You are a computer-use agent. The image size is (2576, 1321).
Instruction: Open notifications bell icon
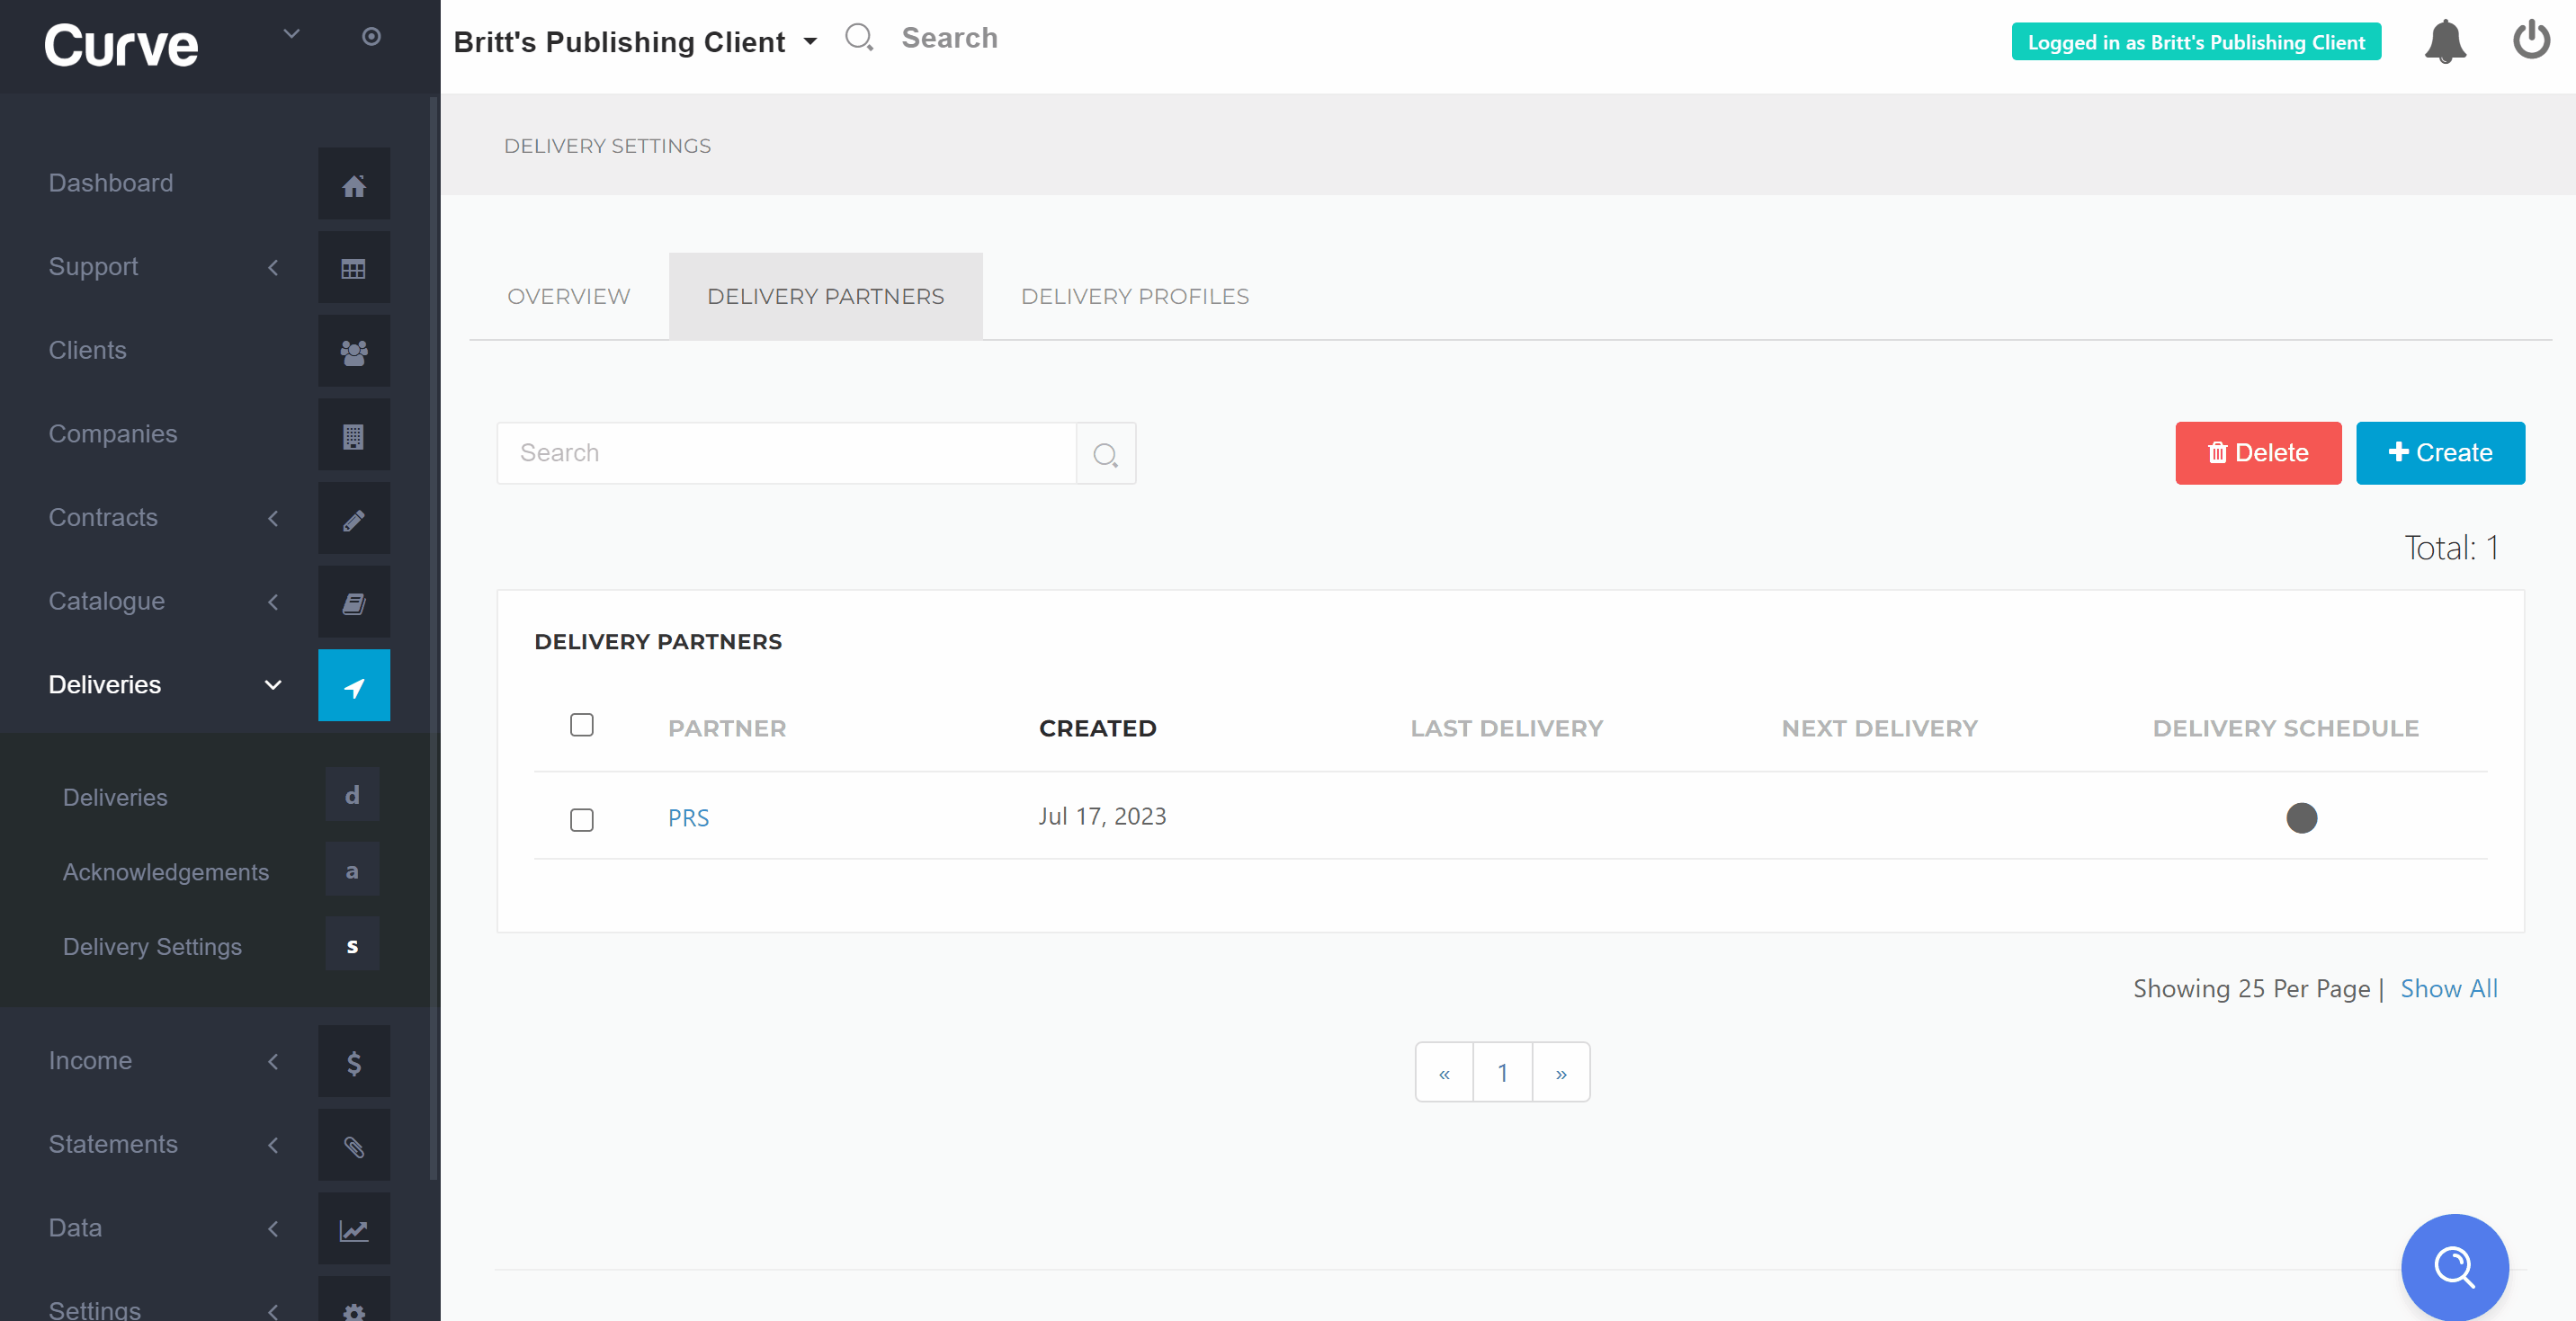(2445, 42)
